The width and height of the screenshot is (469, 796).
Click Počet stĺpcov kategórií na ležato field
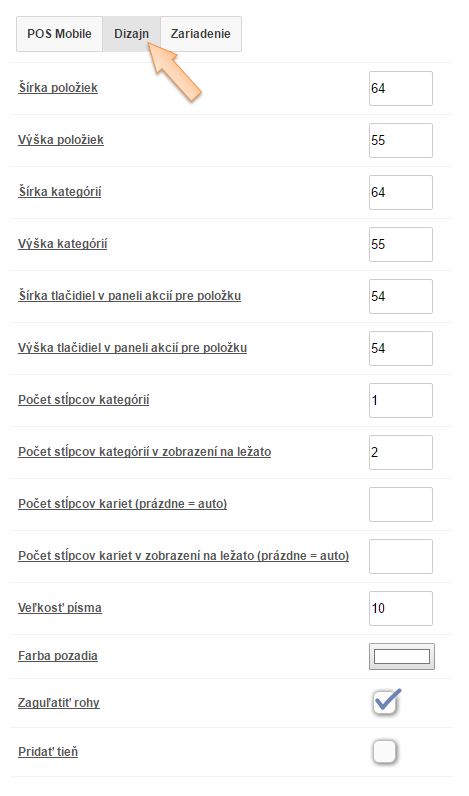point(400,452)
